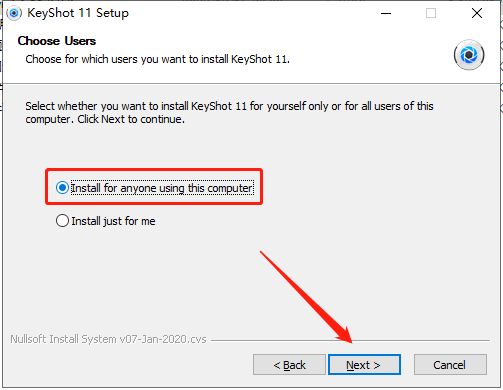The height and width of the screenshot is (390, 503).
Task: Click the 'Select whether you want to install' paragraph
Action: pos(229,113)
